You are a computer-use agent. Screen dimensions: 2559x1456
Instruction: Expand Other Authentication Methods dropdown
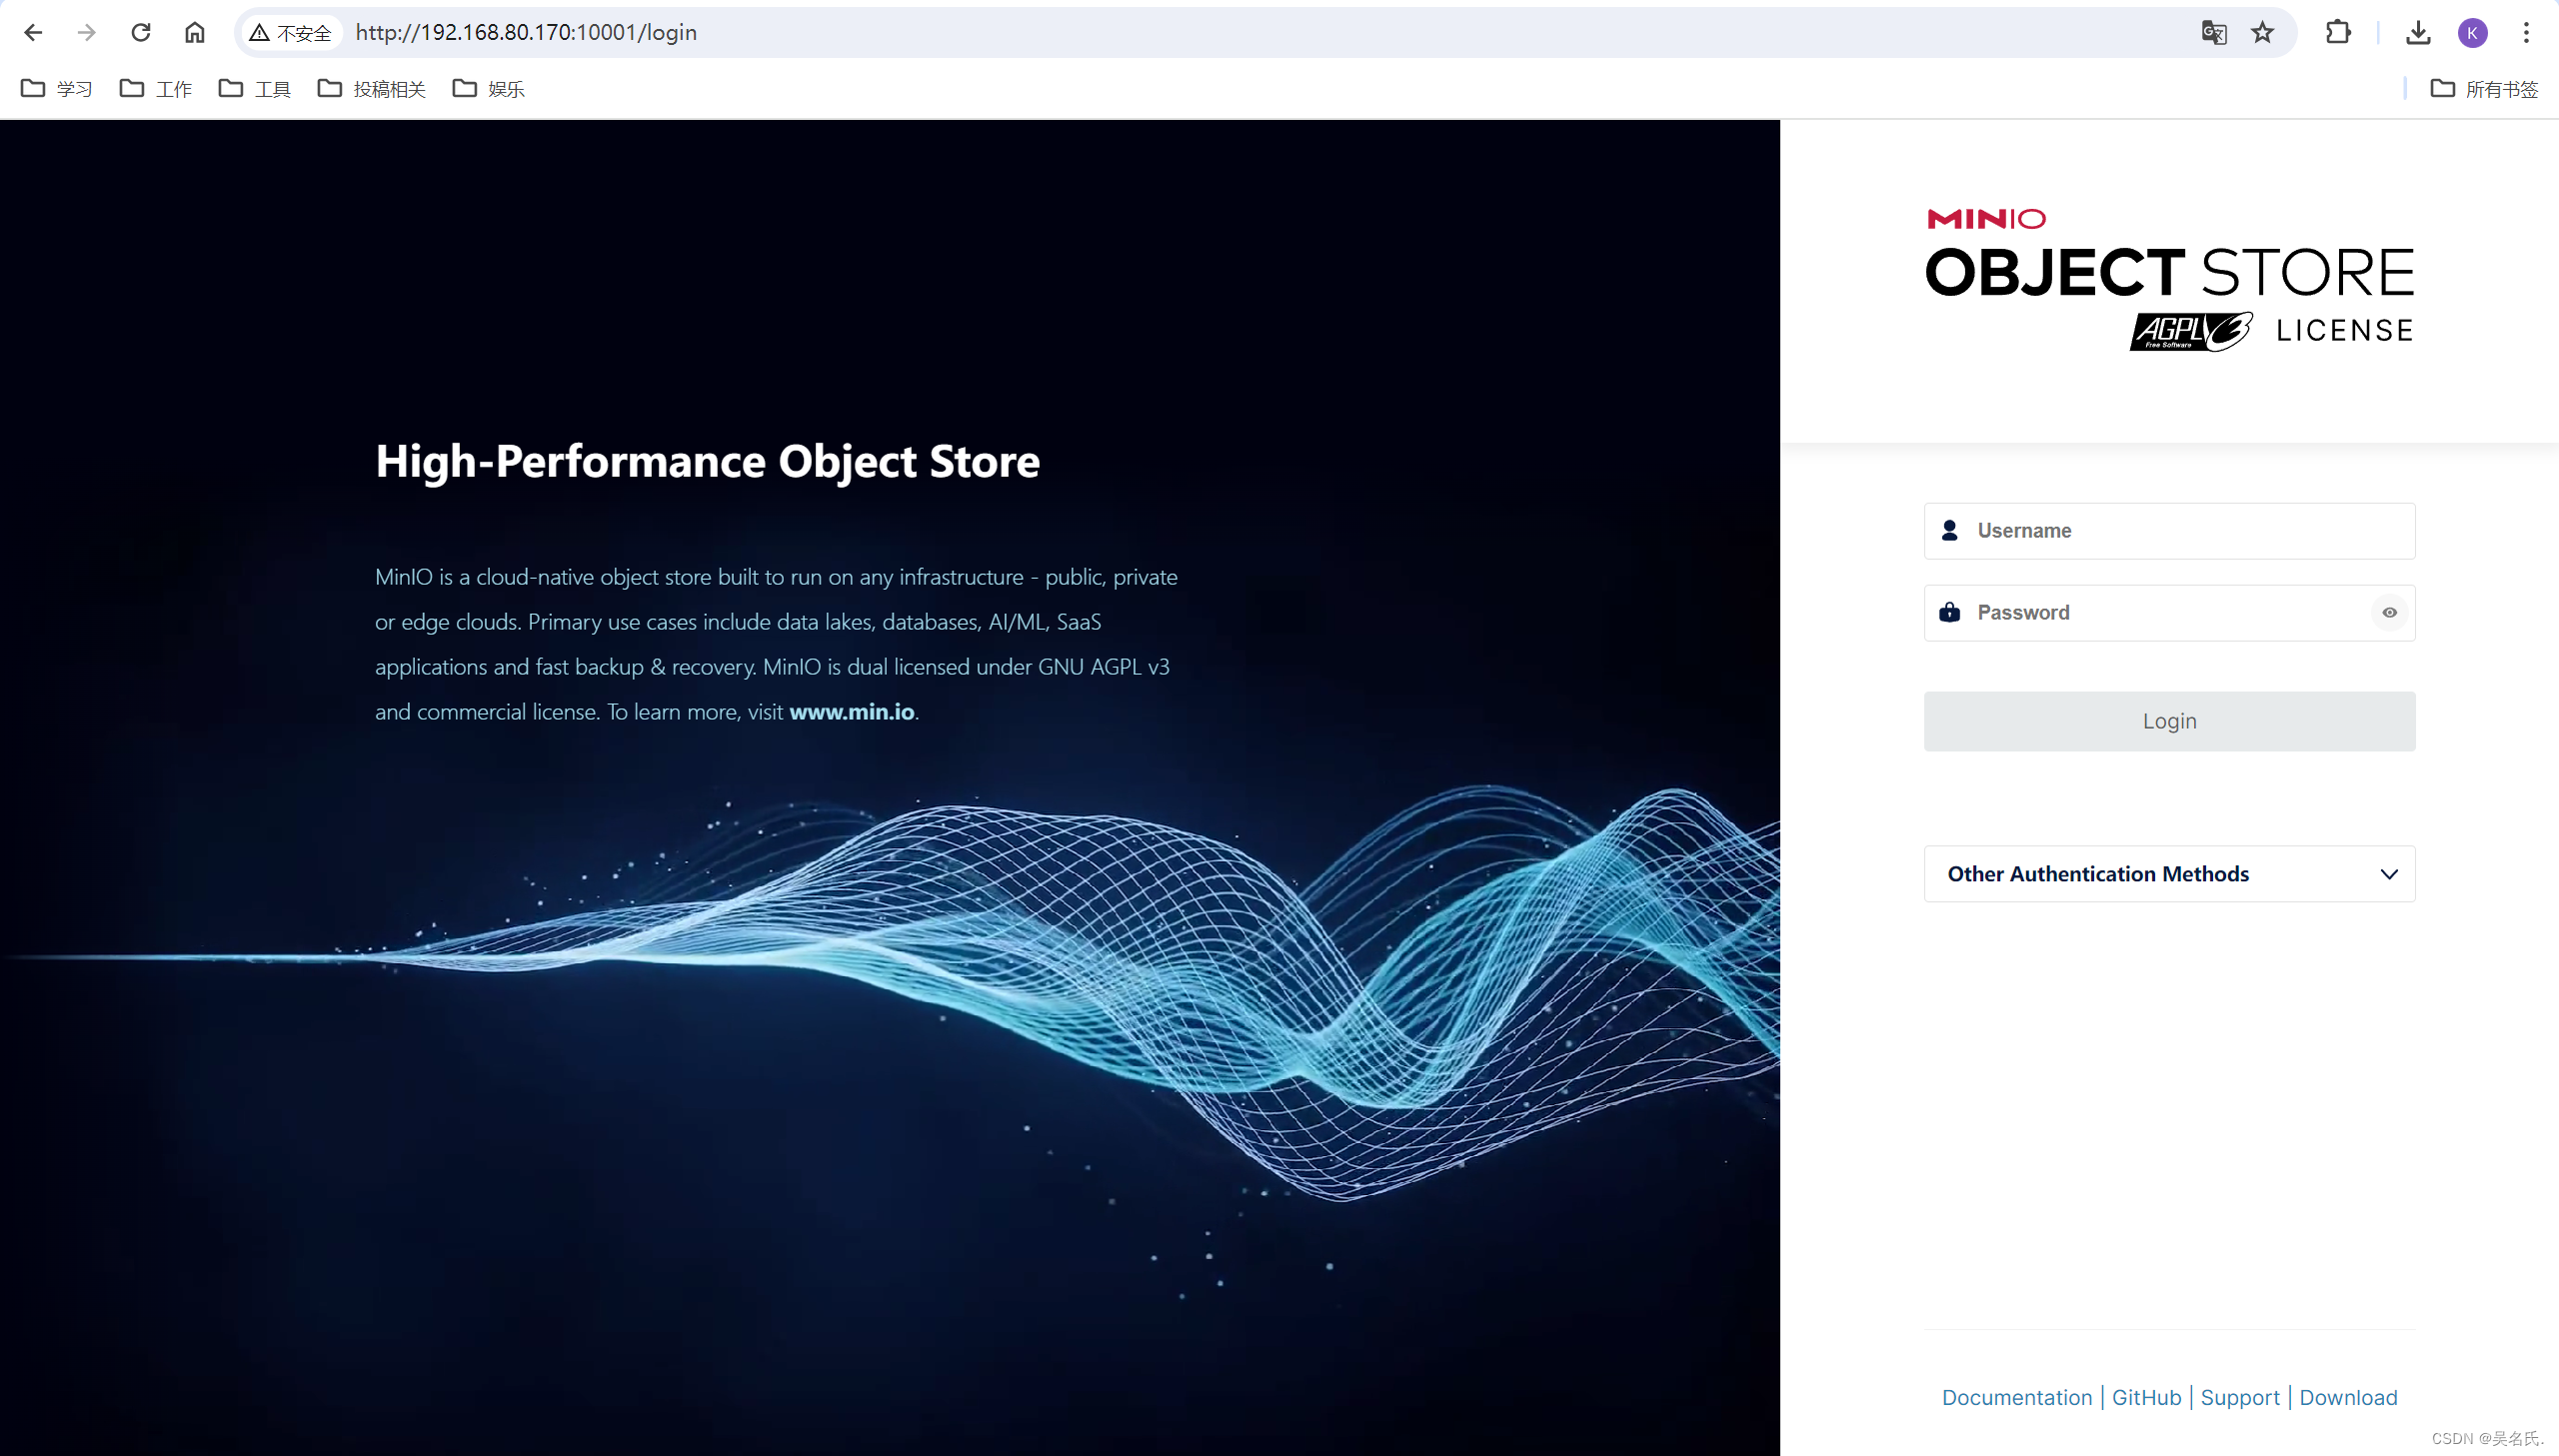2169,874
